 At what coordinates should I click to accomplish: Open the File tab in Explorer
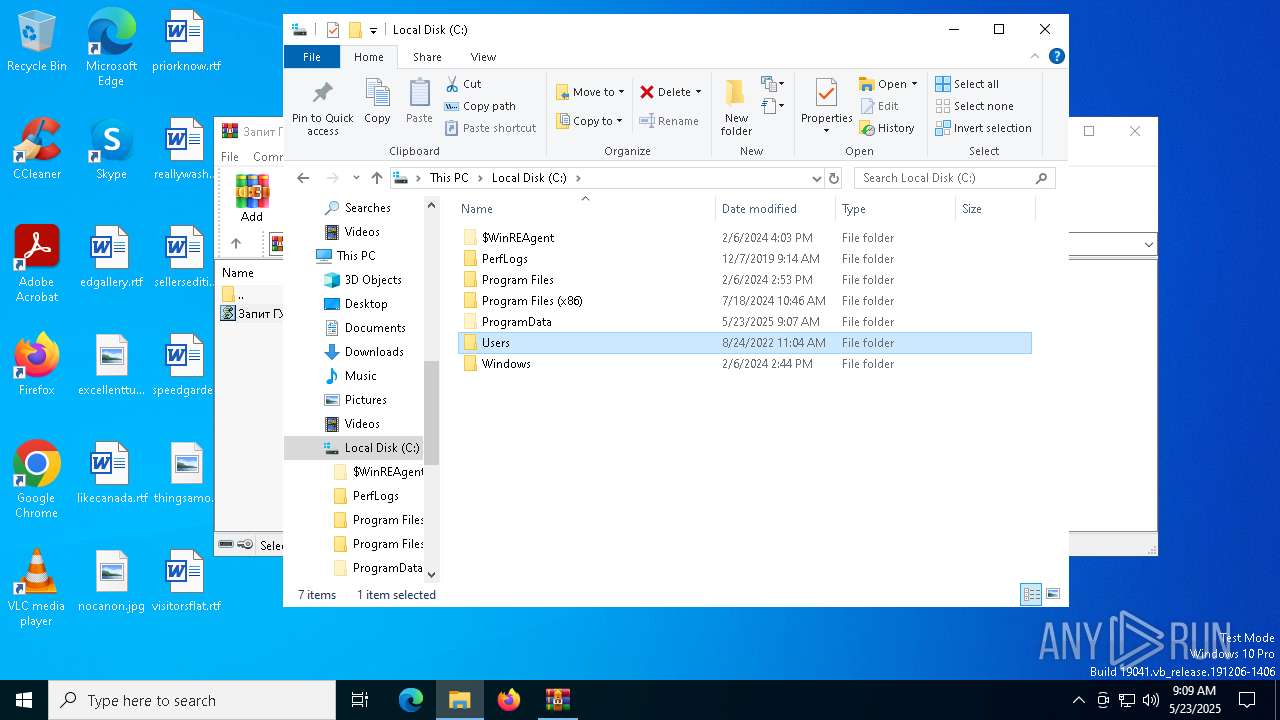312,57
